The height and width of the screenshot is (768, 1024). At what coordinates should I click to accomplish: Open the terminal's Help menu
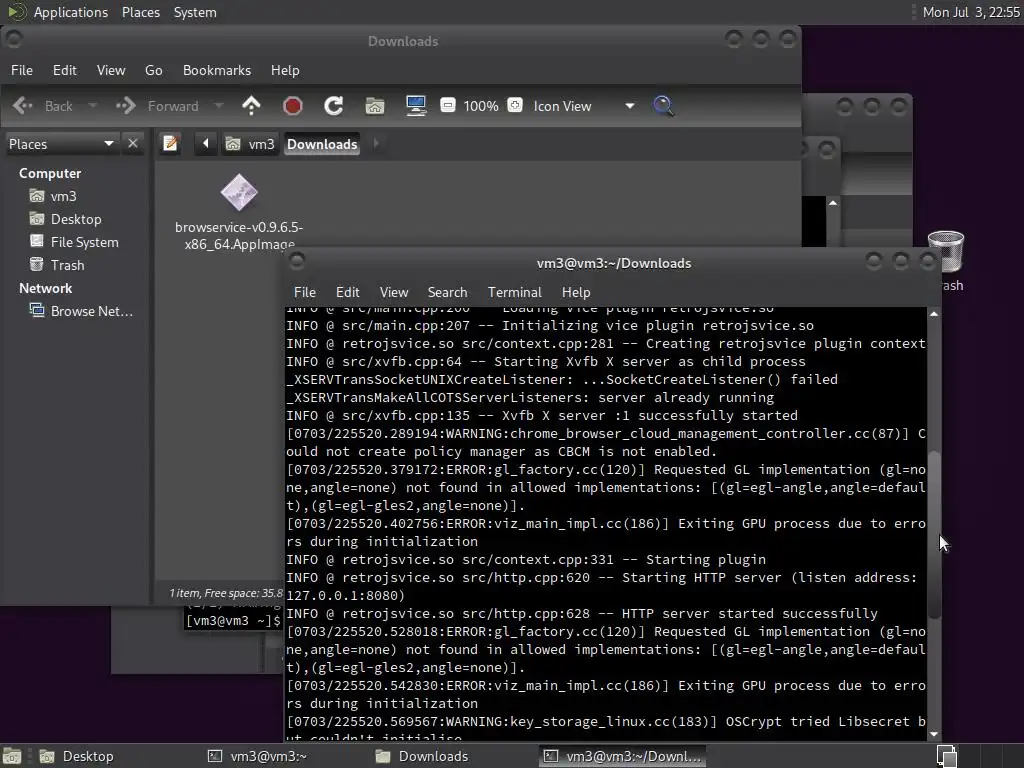tap(576, 292)
